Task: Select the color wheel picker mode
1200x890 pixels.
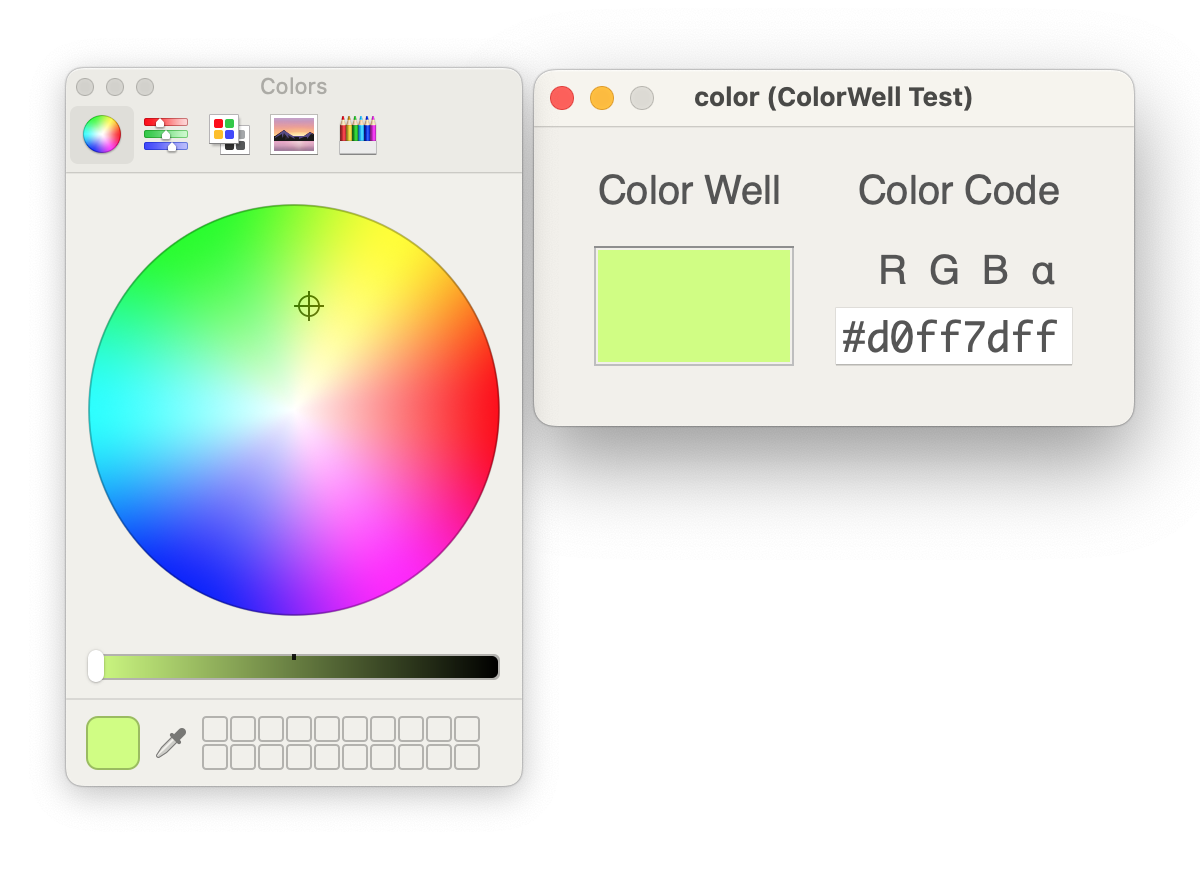Action: pyautogui.click(x=102, y=134)
